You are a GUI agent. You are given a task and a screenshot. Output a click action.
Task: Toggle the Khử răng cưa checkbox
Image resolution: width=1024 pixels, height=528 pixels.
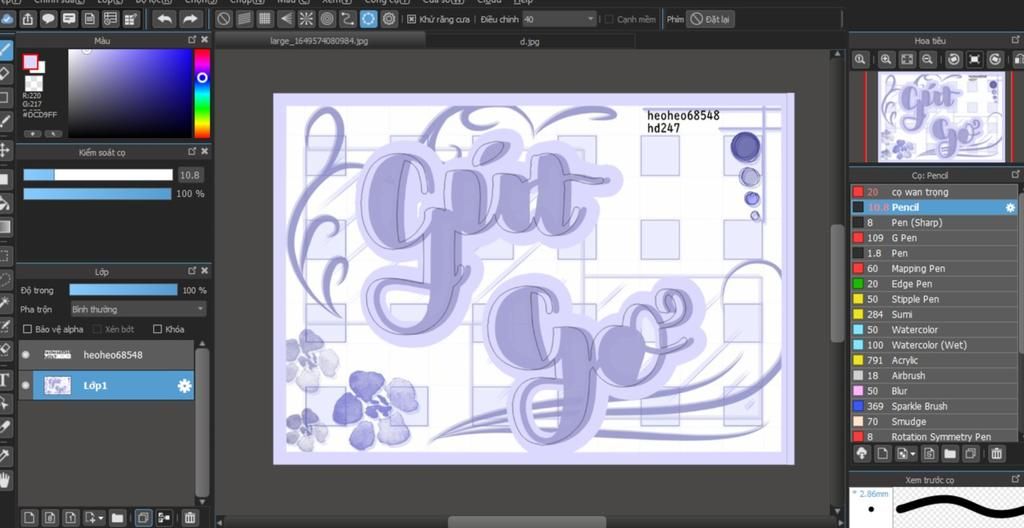click(411, 20)
